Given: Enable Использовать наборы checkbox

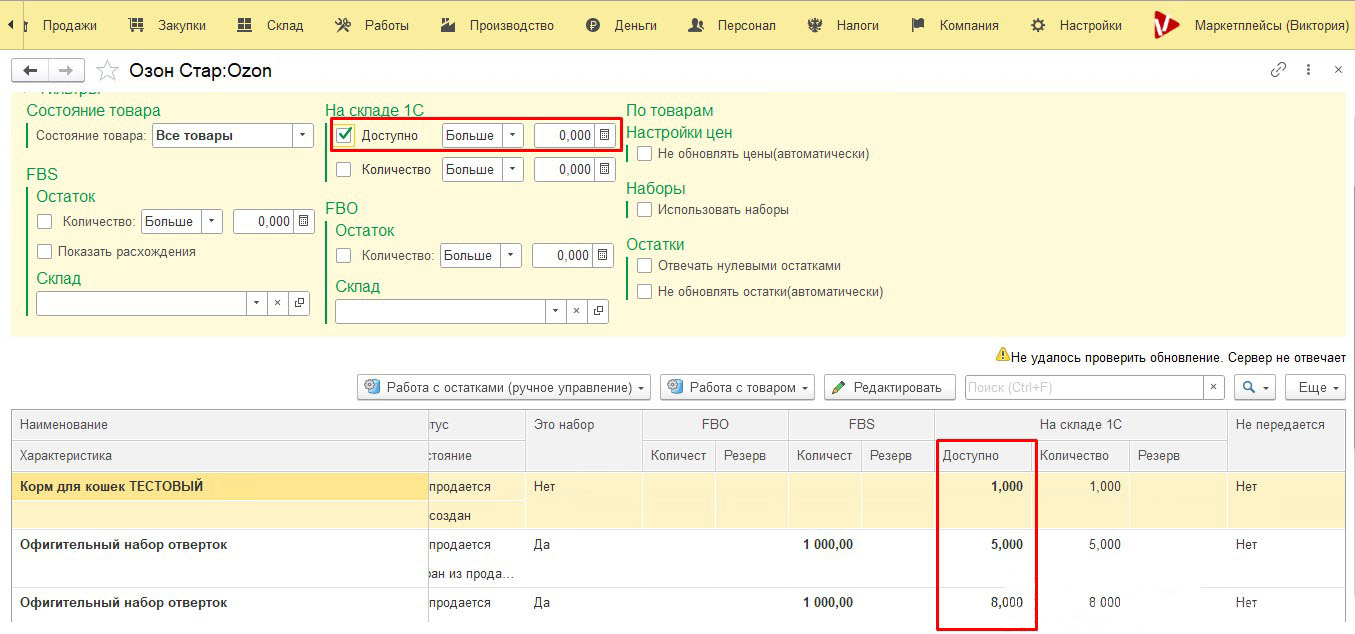Looking at the screenshot, I should click(645, 209).
